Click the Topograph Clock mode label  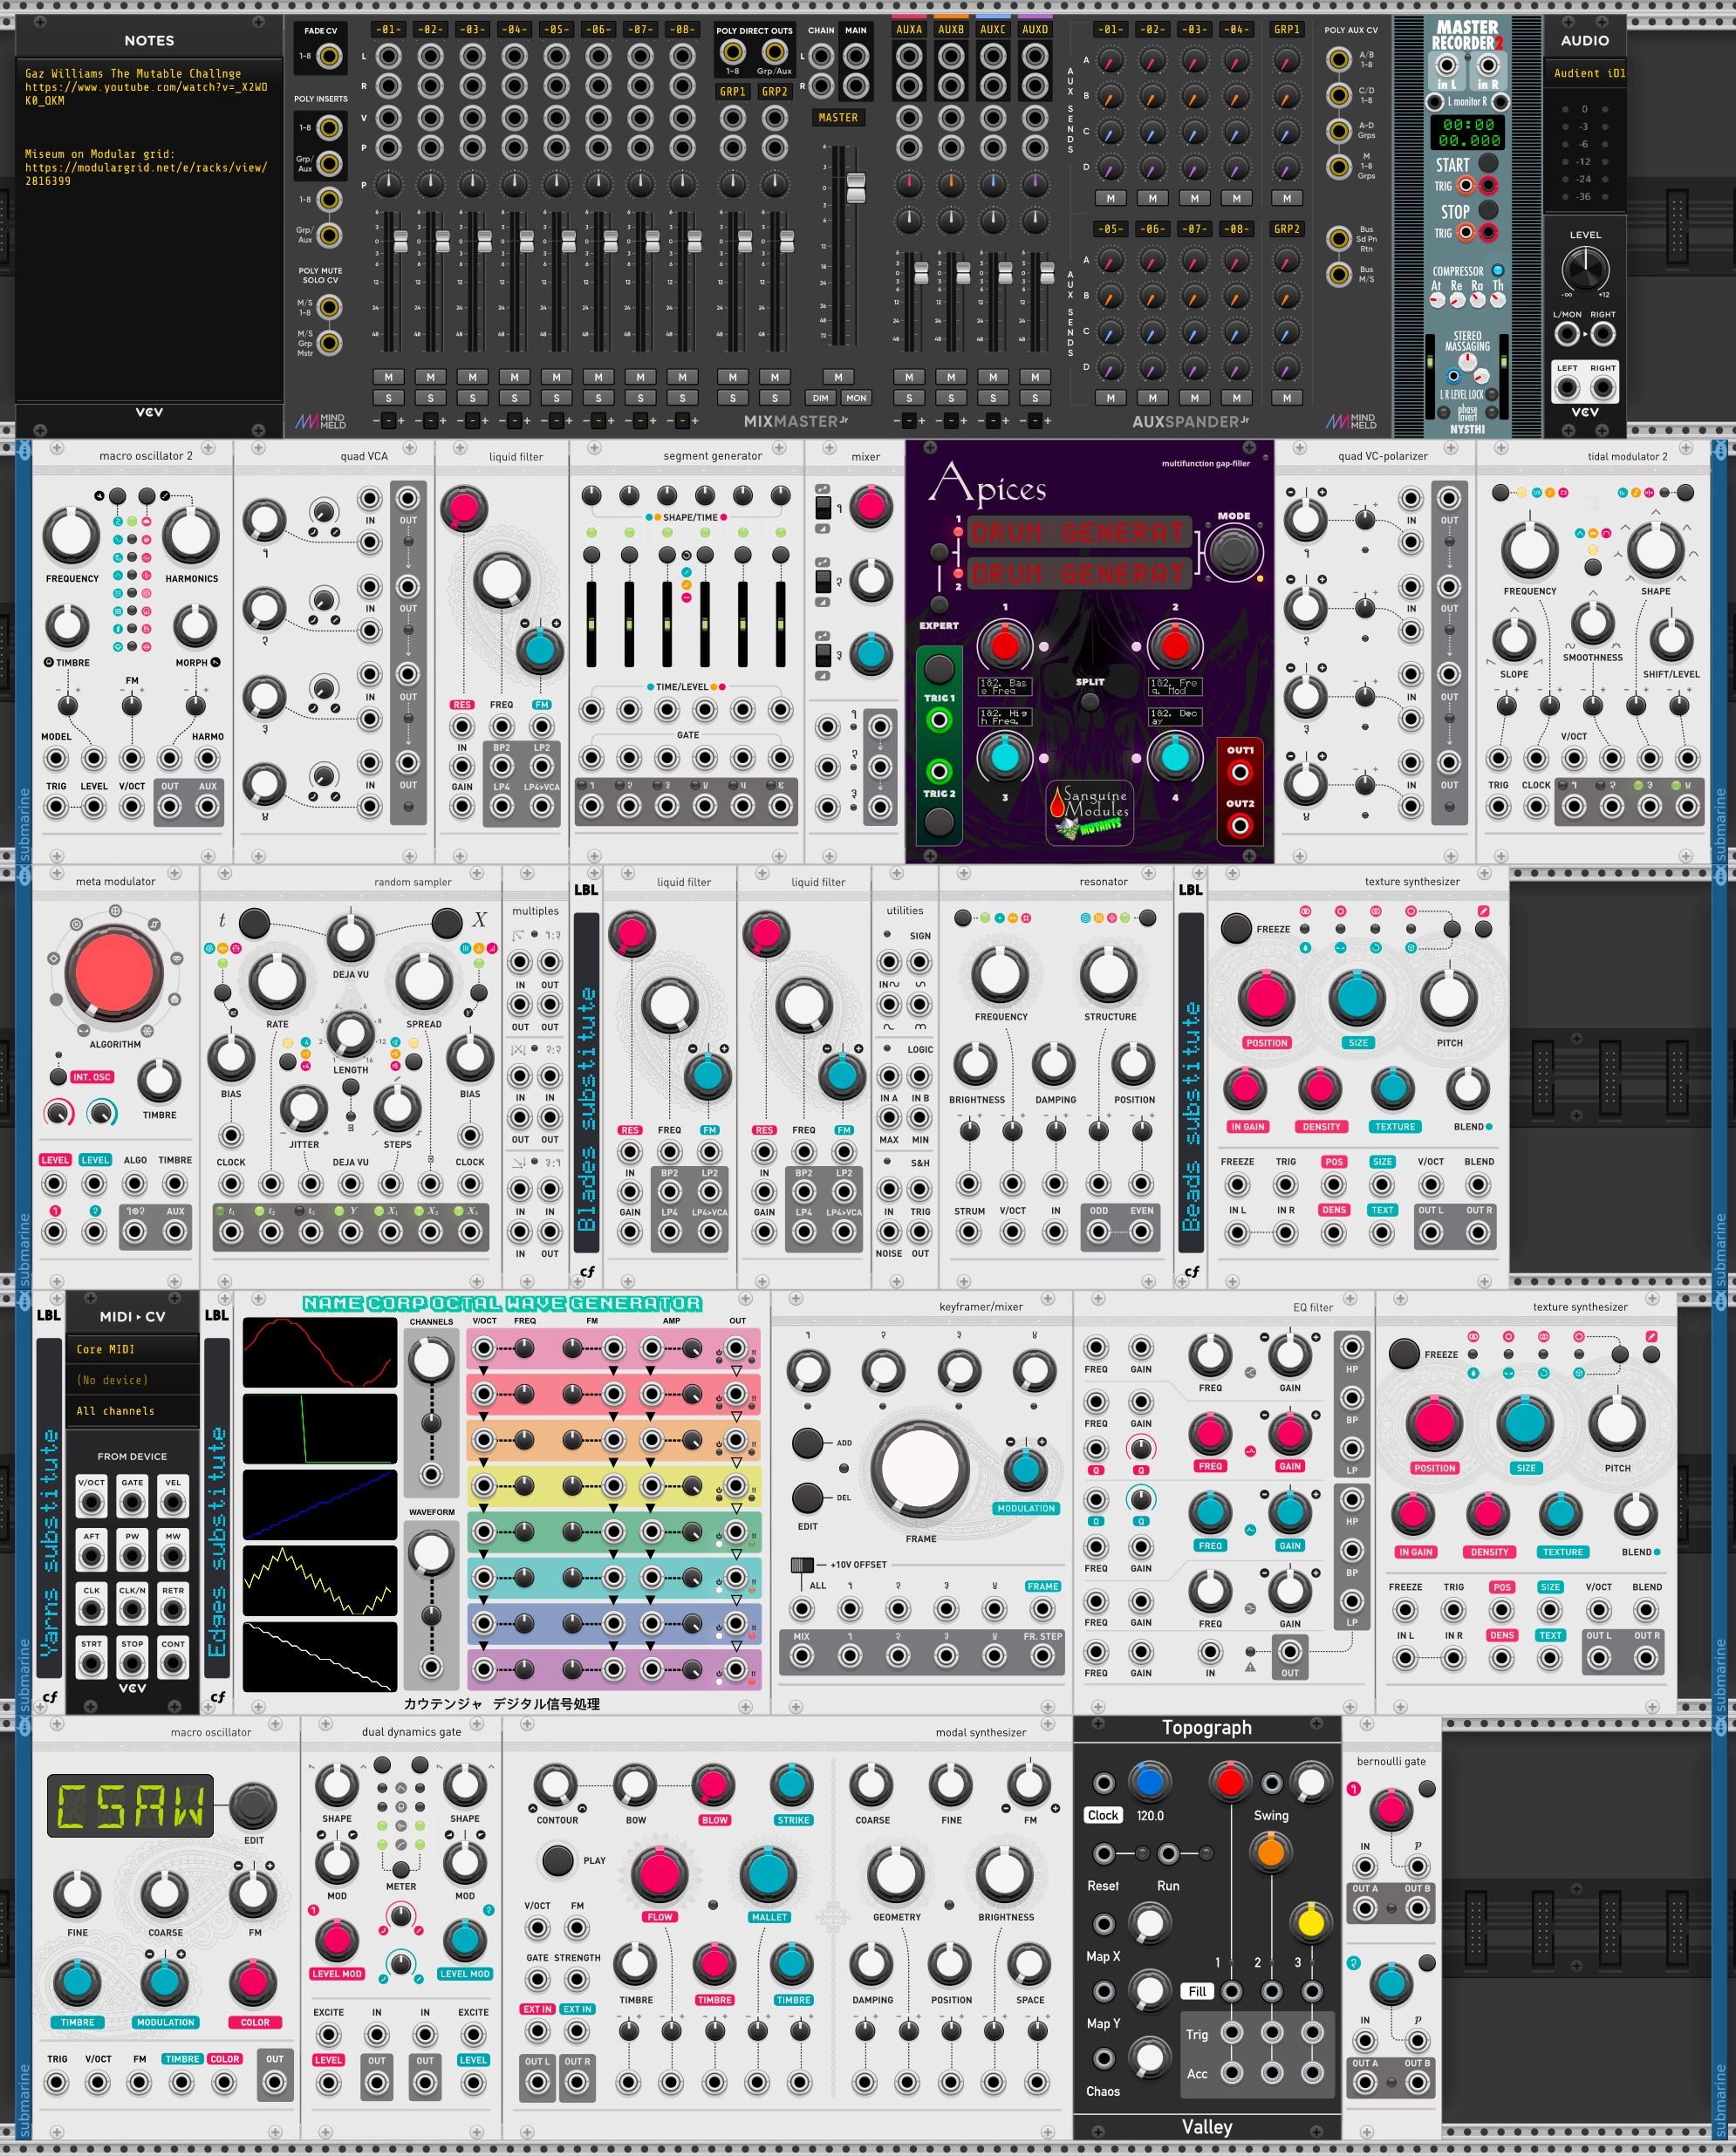(x=1103, y=1815)
